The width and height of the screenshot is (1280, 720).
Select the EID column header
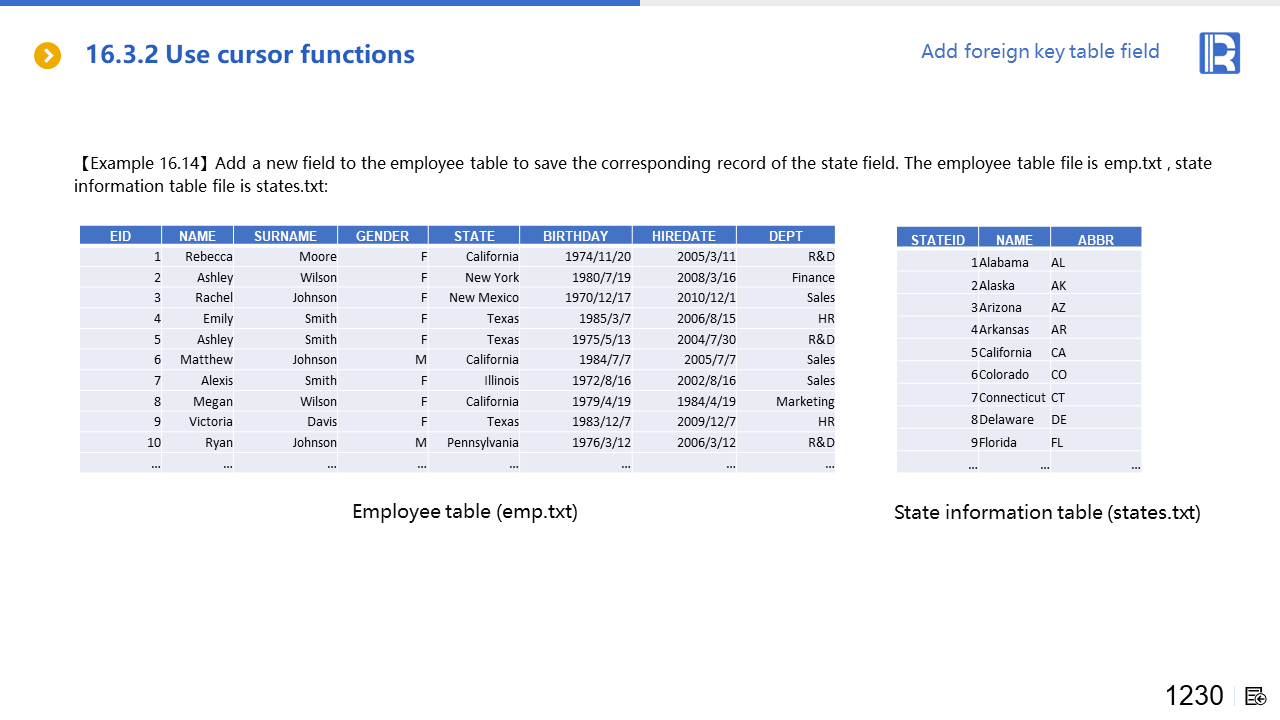[x=120, y=236]
